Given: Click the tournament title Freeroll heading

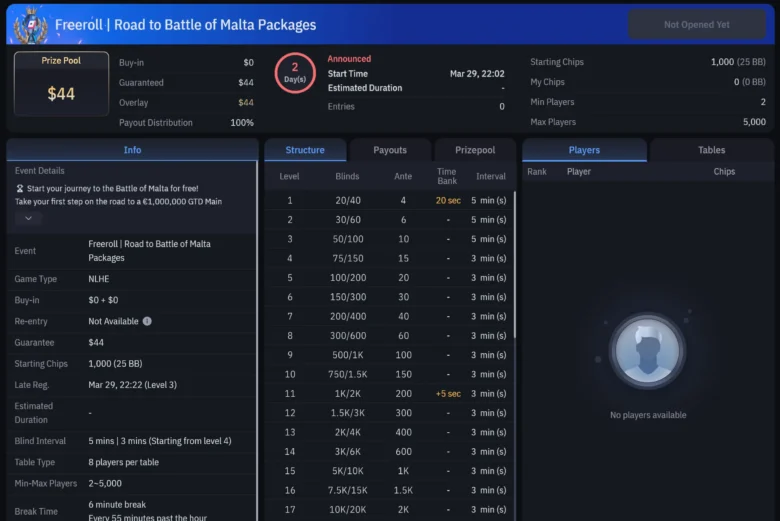Looking at the screenshot, I should pyautogui.click(x=186, y=25).
